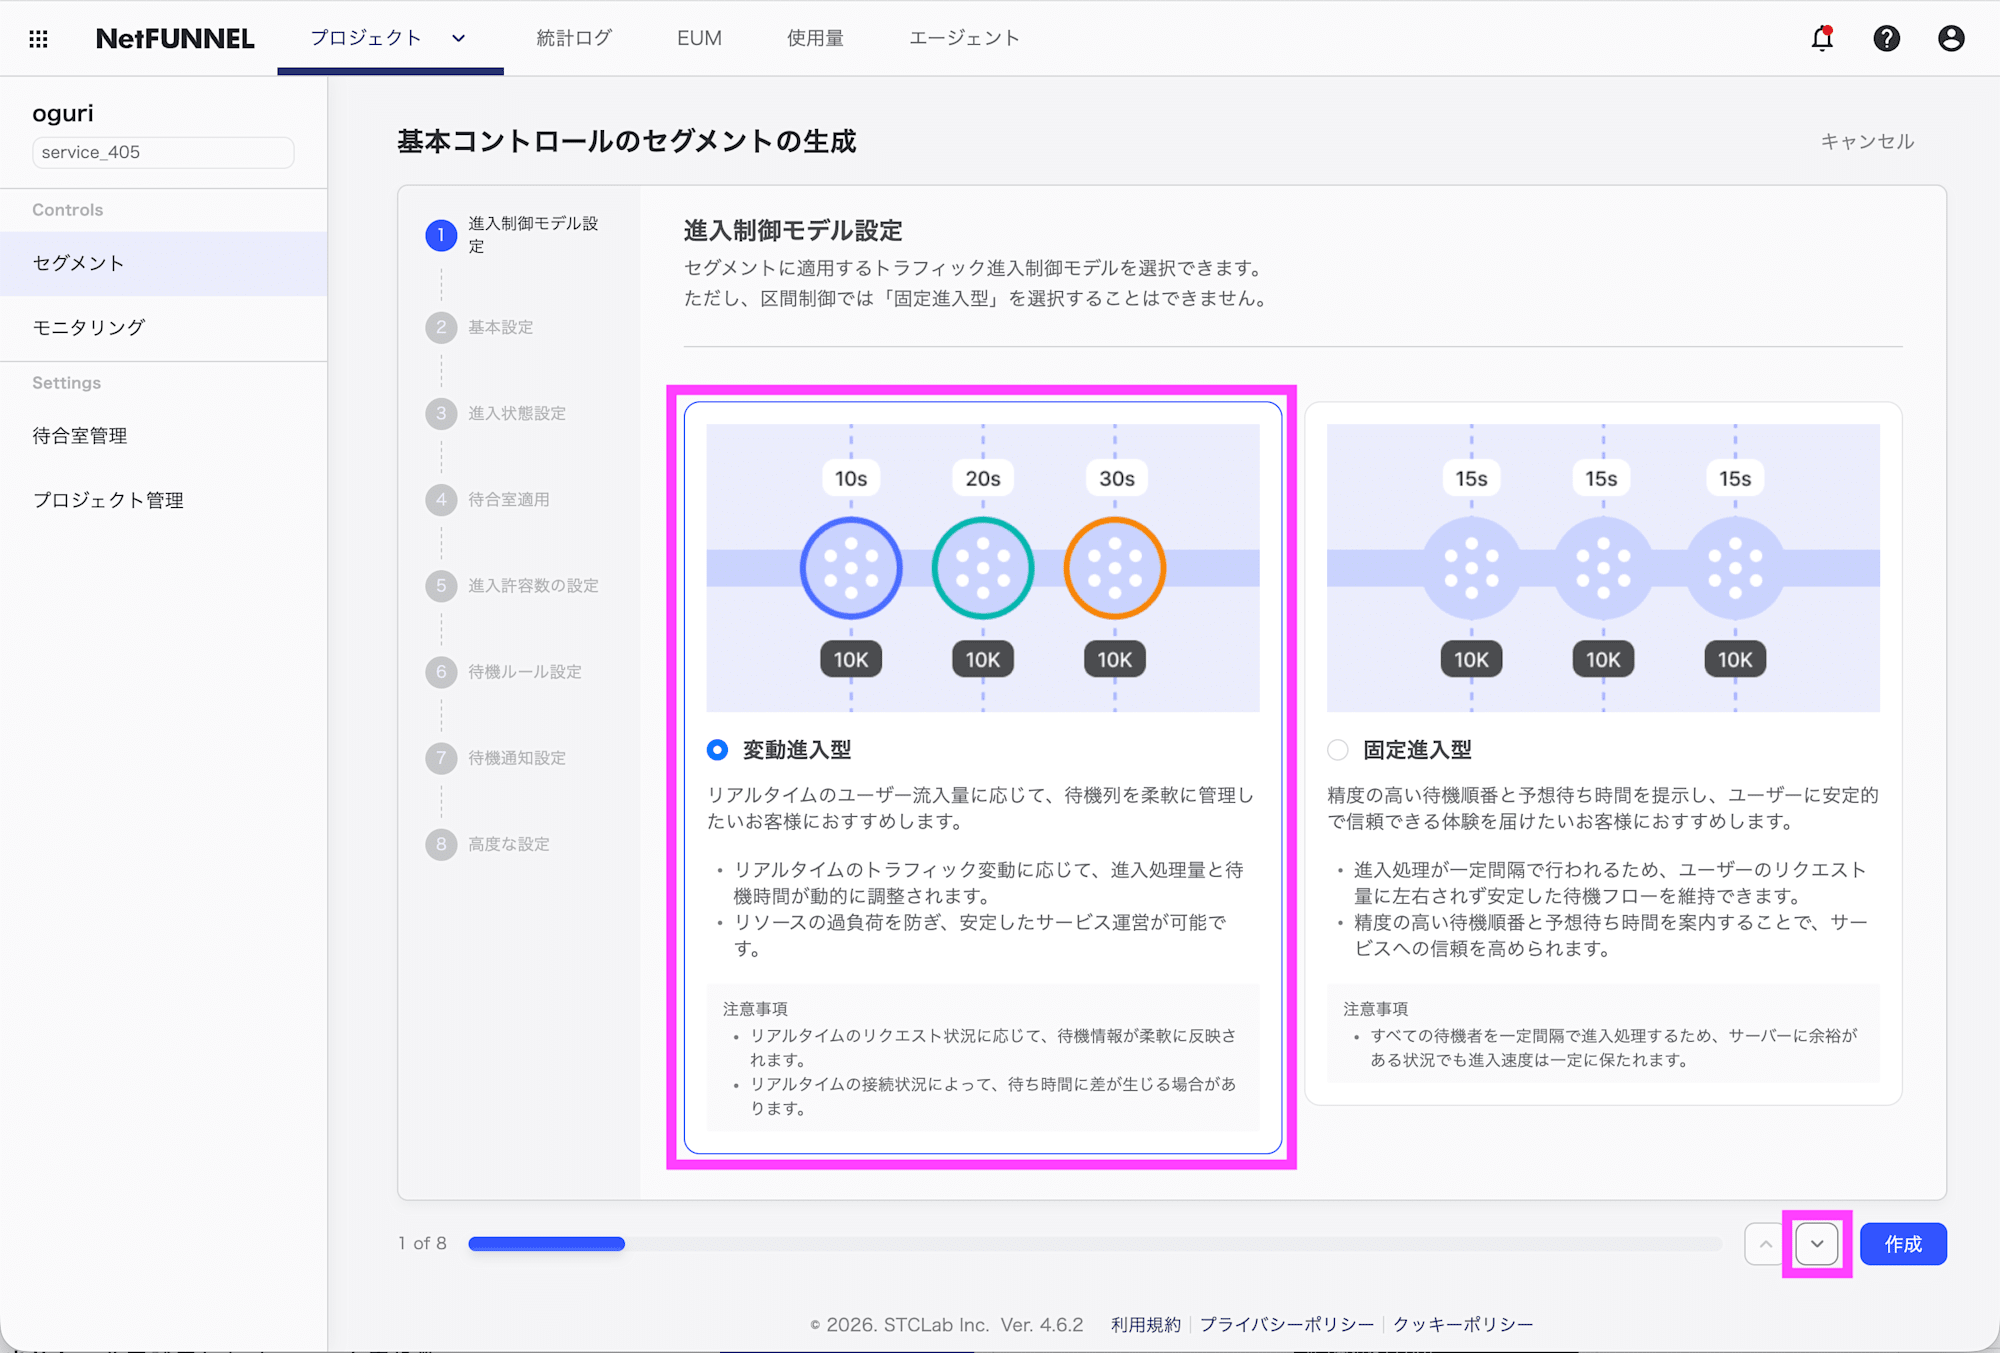2000x1353 pixels.
Task: Switch to the EUM tab
Action: coord(699,38)
